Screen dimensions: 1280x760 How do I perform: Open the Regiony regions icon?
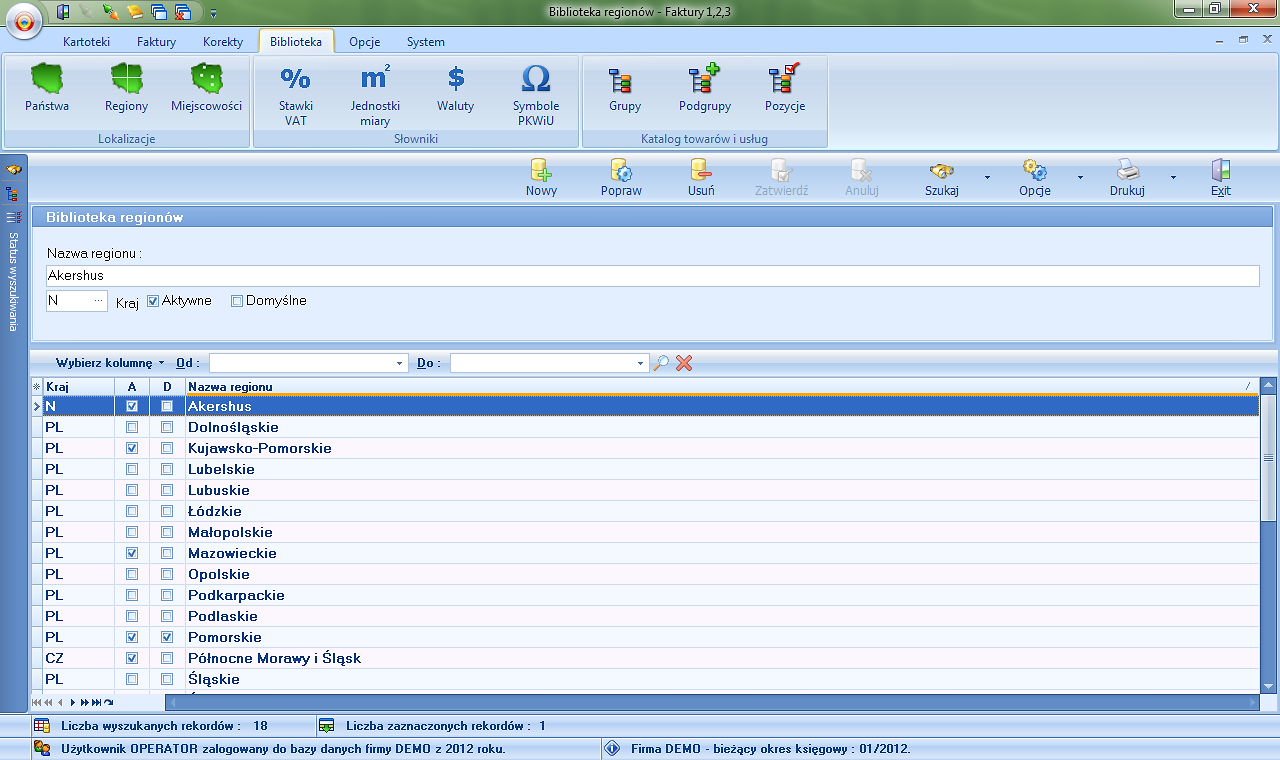[x=126, y=88]
